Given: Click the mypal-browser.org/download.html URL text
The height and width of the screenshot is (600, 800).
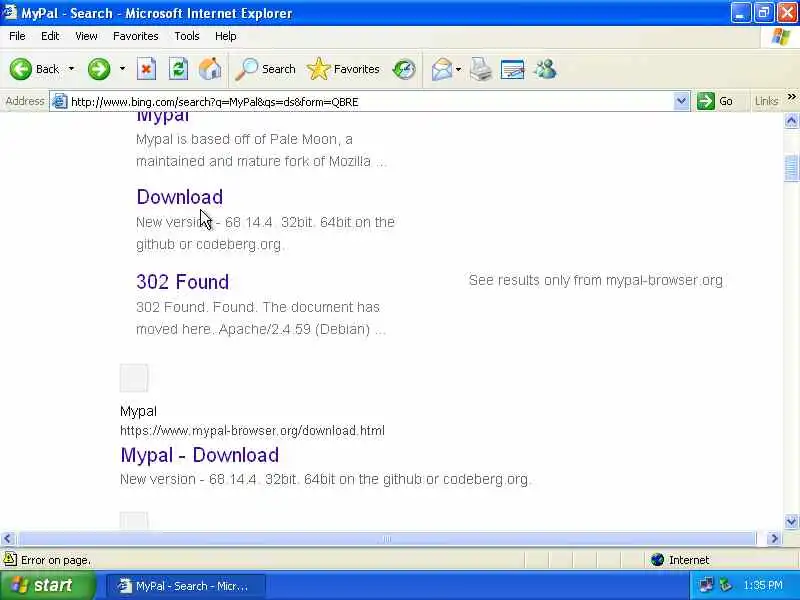Looking at the screenshot, I should pyautogui.click(x=252, y=431).
